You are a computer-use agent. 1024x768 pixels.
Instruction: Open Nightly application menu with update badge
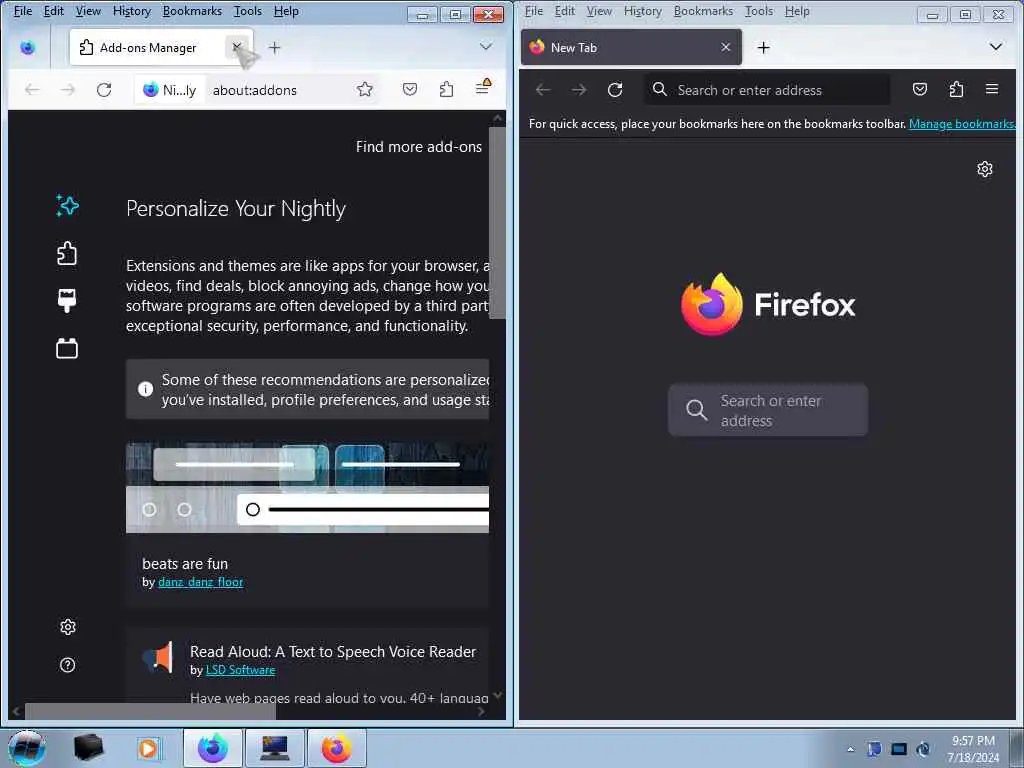coord(483,88)
